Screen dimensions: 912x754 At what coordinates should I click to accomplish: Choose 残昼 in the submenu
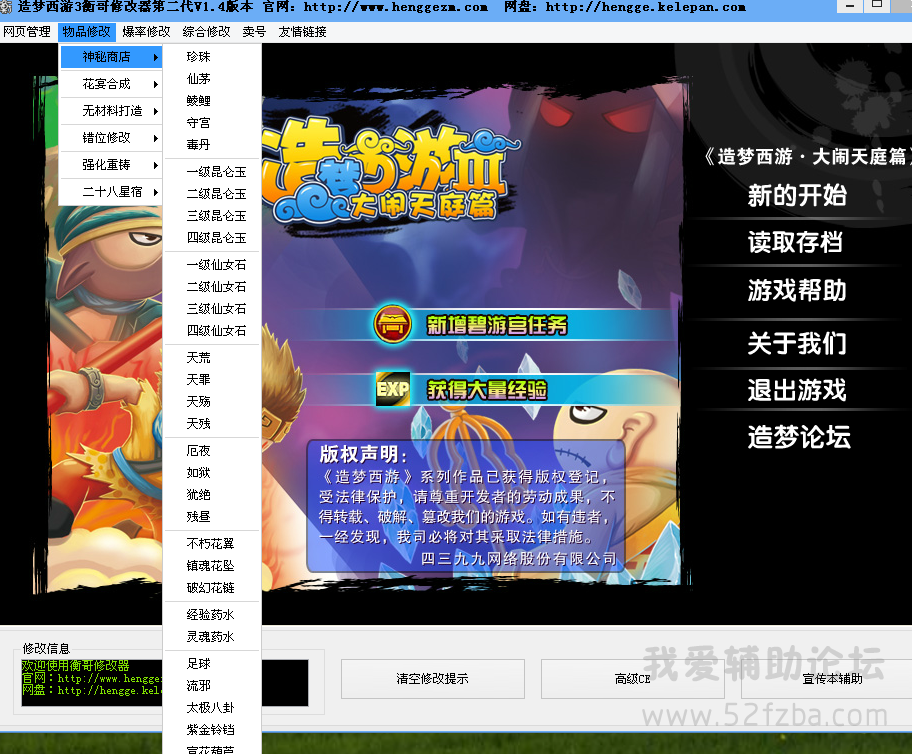click(212, 517)
